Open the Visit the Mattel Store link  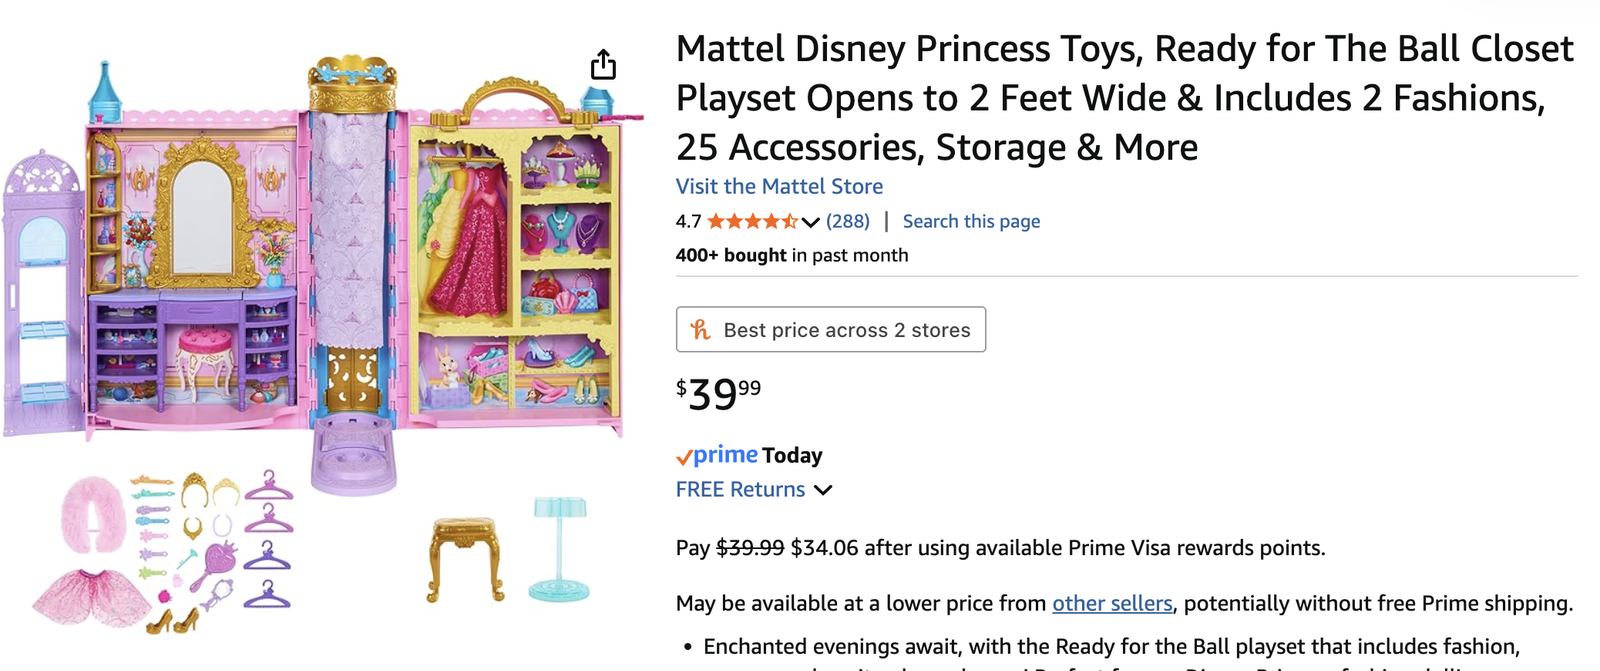click(779, 187)
